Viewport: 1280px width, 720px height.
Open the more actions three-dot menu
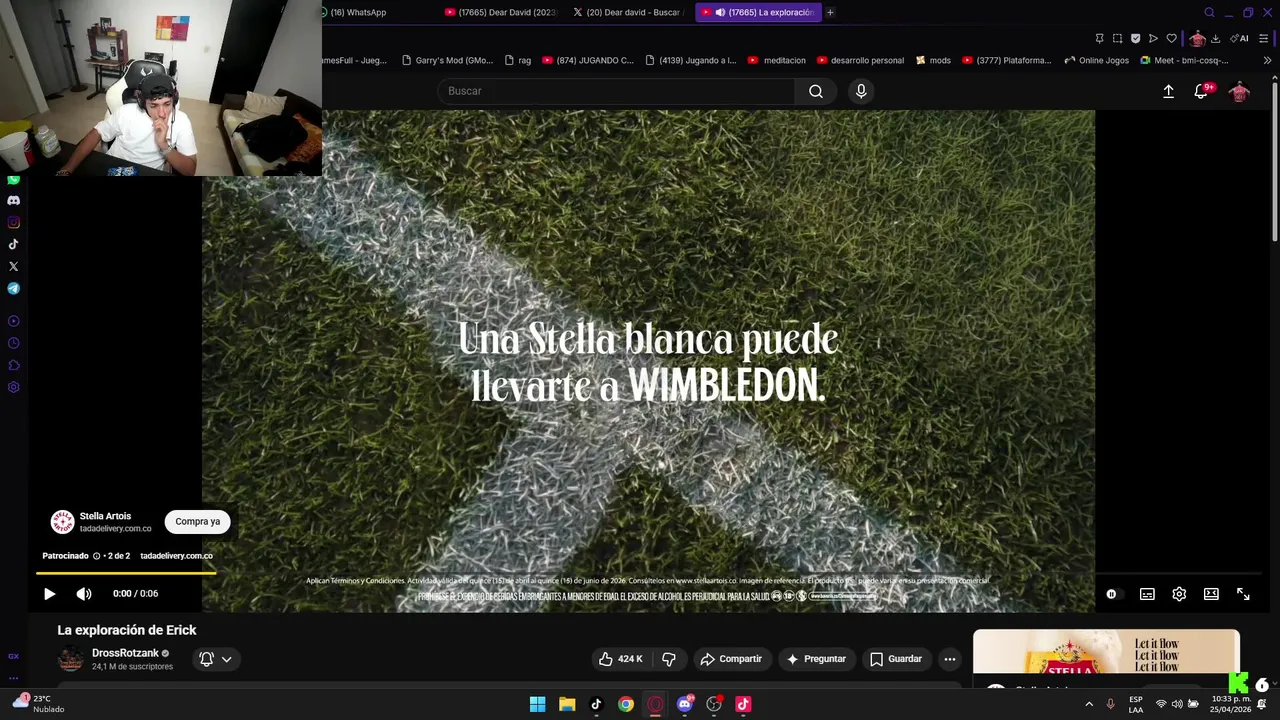pos(950,659)
